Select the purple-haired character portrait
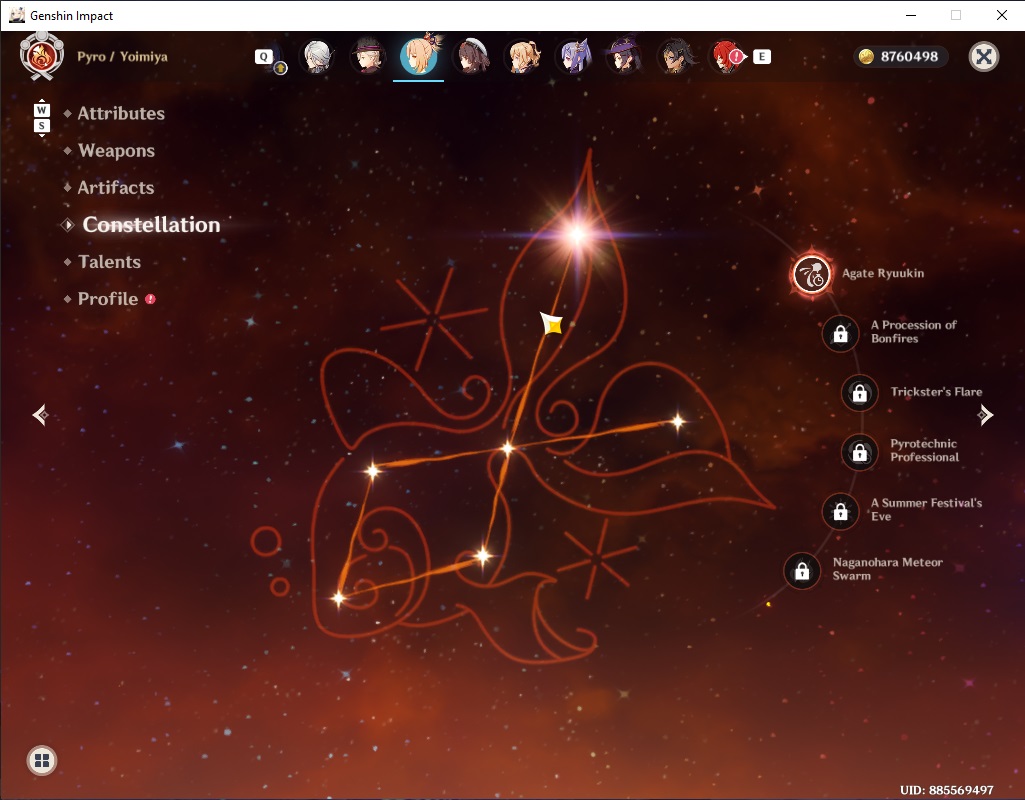Image resolution: width=1025 pixels, height=800 pixels. (574, 56)
